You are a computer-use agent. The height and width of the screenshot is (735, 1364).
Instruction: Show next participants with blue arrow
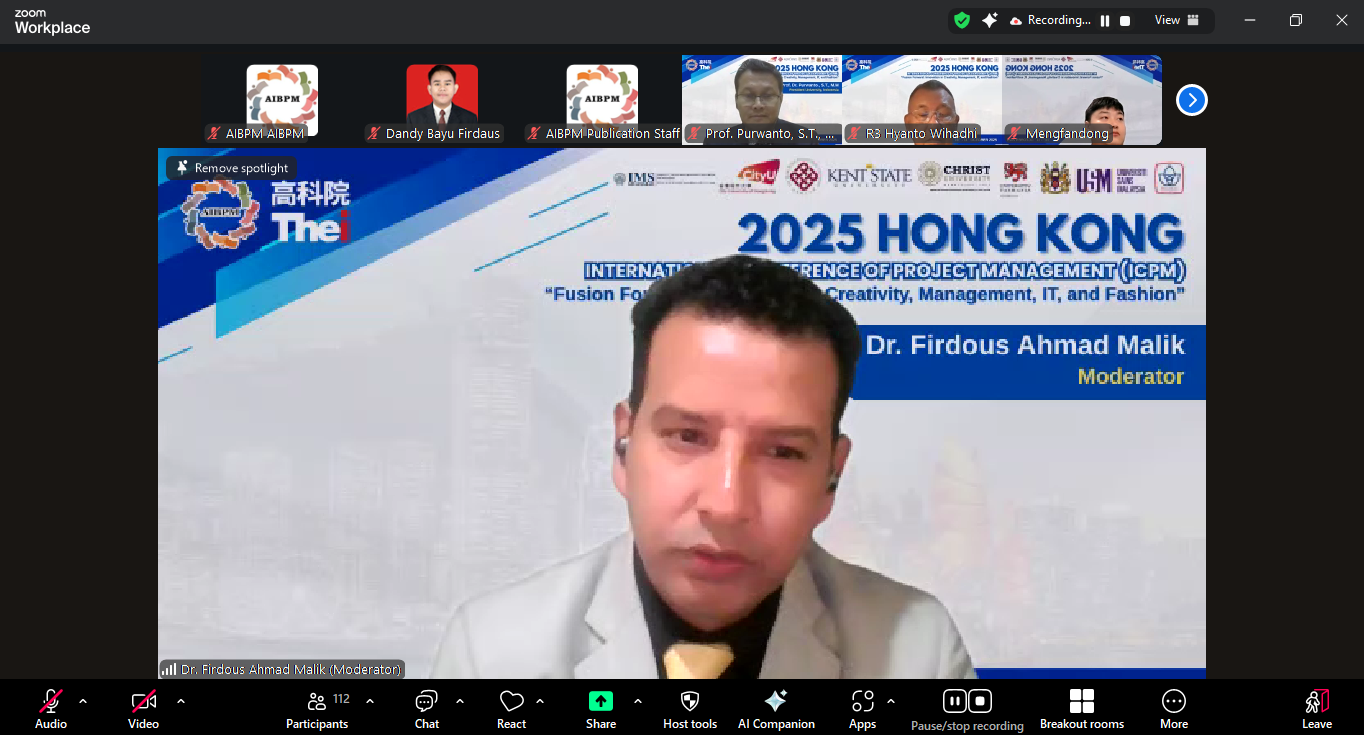click(x=1191, y=100)
